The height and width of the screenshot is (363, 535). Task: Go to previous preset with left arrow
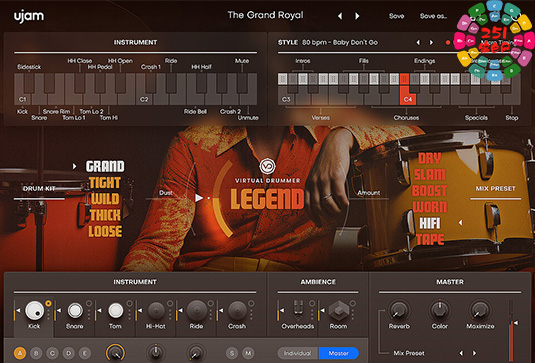(x=340, y=16)
